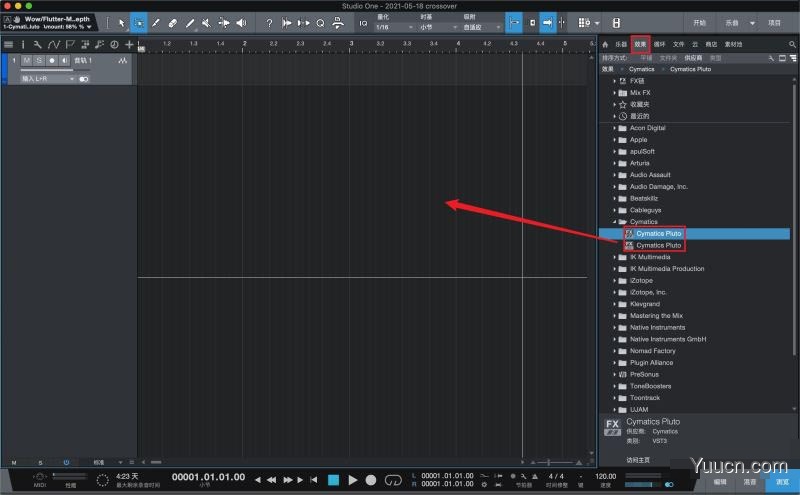Click the IQ input quantize button

(x=363, y=23)
